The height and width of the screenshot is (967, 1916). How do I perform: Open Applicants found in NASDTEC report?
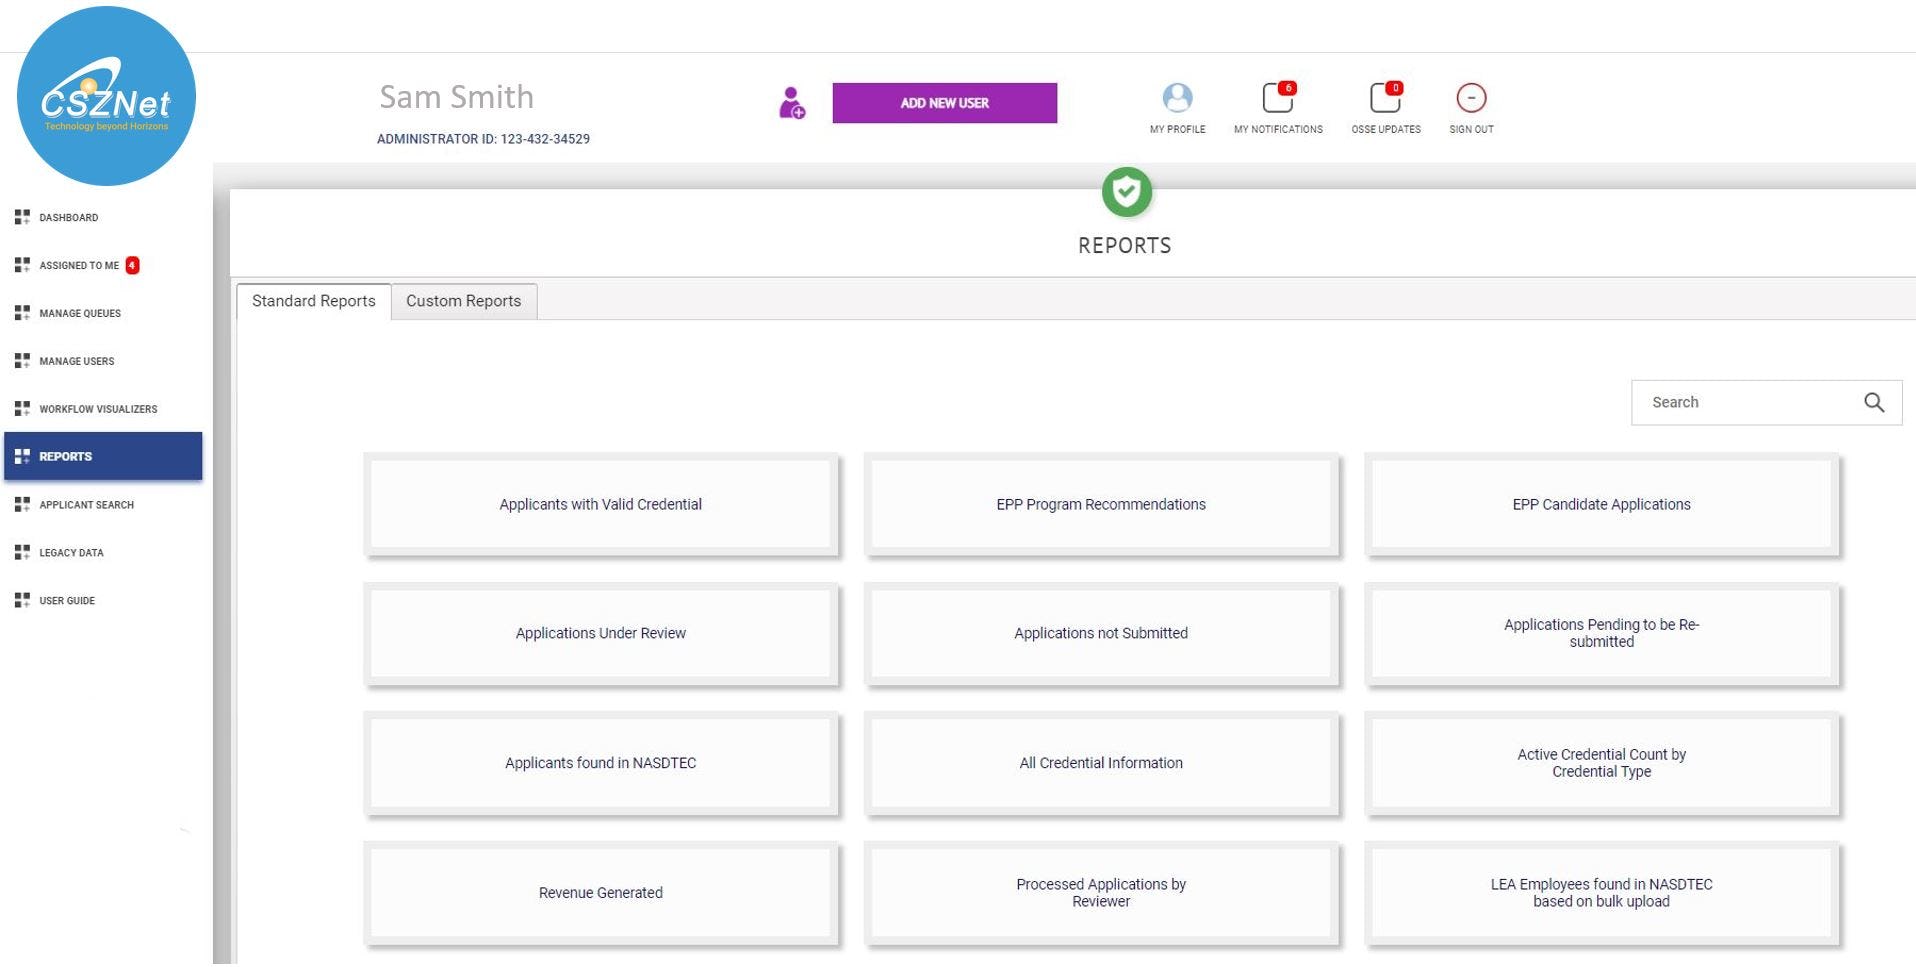(600, 763)
